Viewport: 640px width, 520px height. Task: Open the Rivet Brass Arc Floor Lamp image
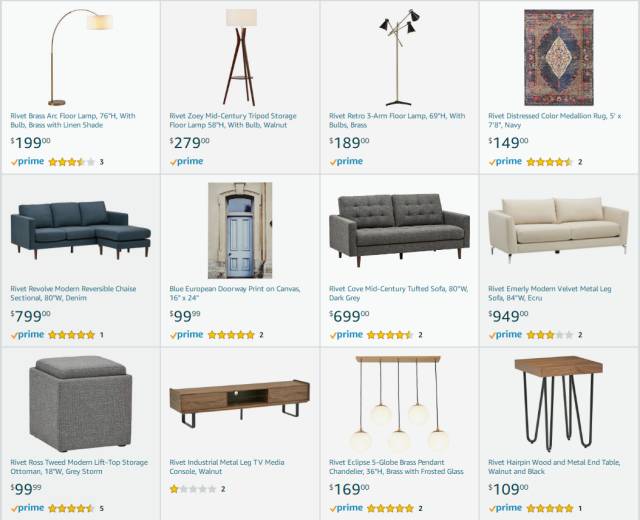pos(80,57)
